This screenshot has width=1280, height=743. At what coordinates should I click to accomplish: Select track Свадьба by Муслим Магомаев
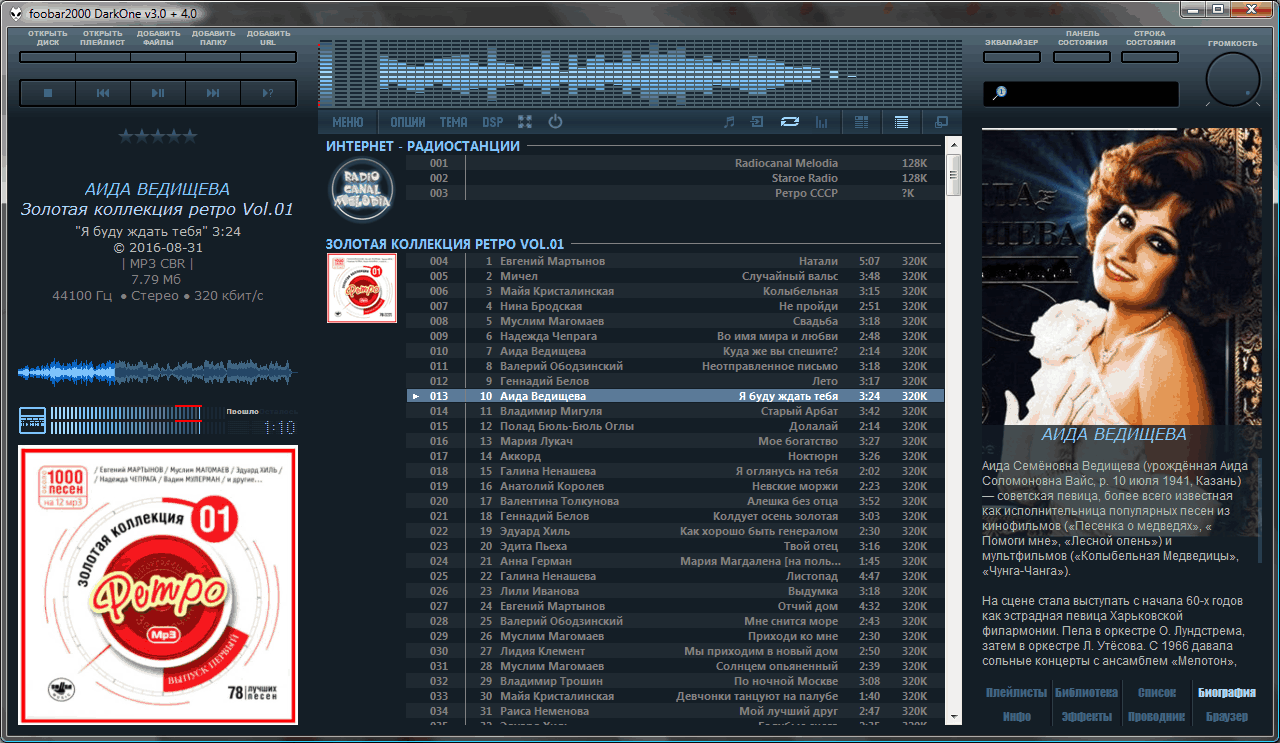(x=675, y=321)
